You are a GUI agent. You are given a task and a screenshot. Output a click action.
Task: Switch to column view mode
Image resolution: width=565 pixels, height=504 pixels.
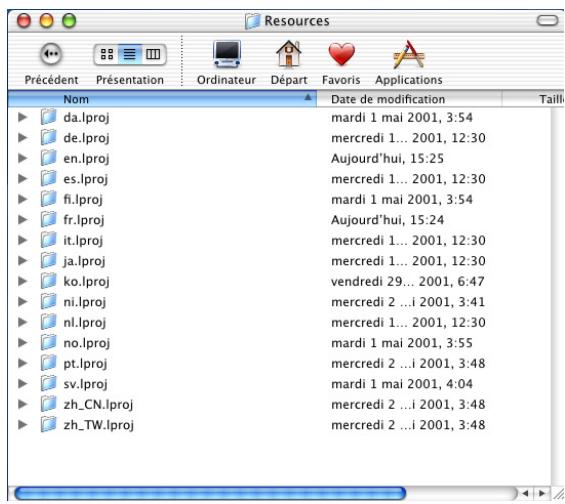(153, 54)
